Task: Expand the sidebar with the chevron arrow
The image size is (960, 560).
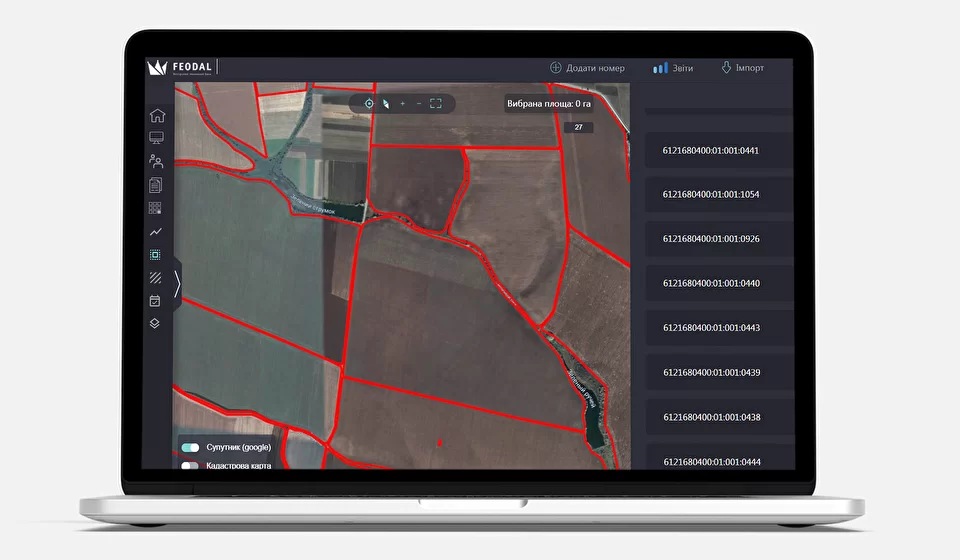Action: point(177,284)
